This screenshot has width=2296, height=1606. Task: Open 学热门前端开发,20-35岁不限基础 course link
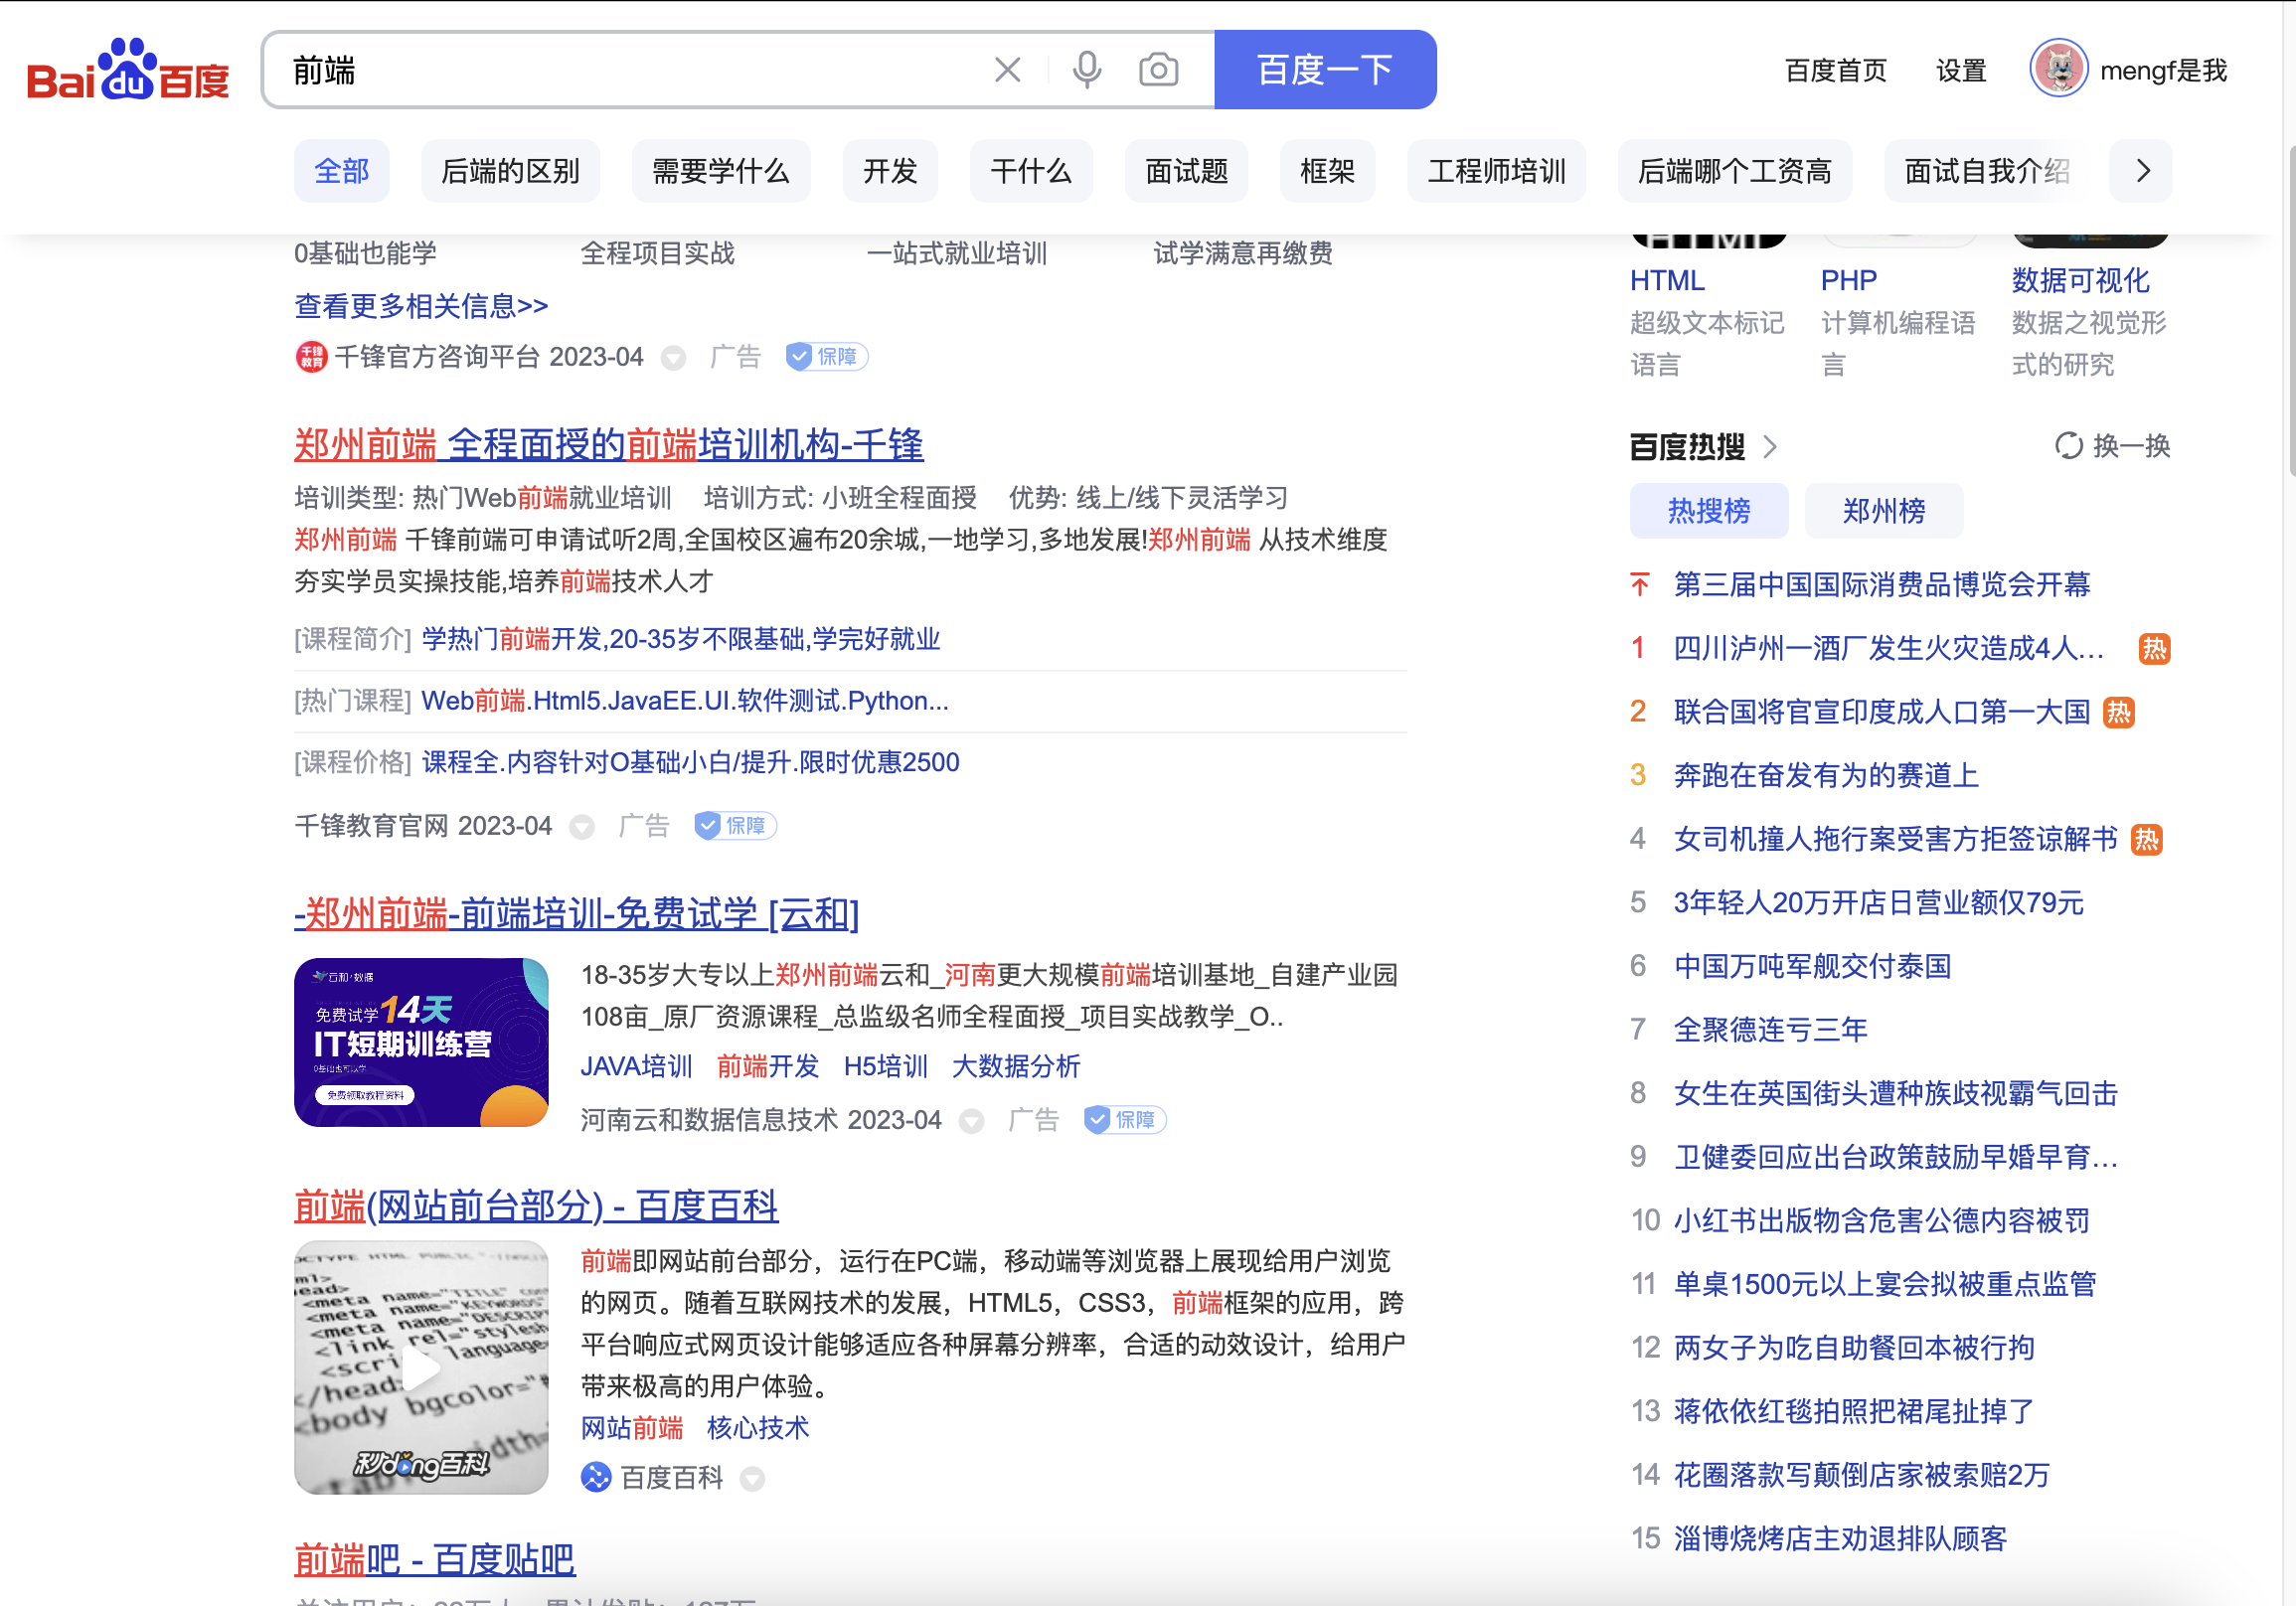[x=681, y=639]
